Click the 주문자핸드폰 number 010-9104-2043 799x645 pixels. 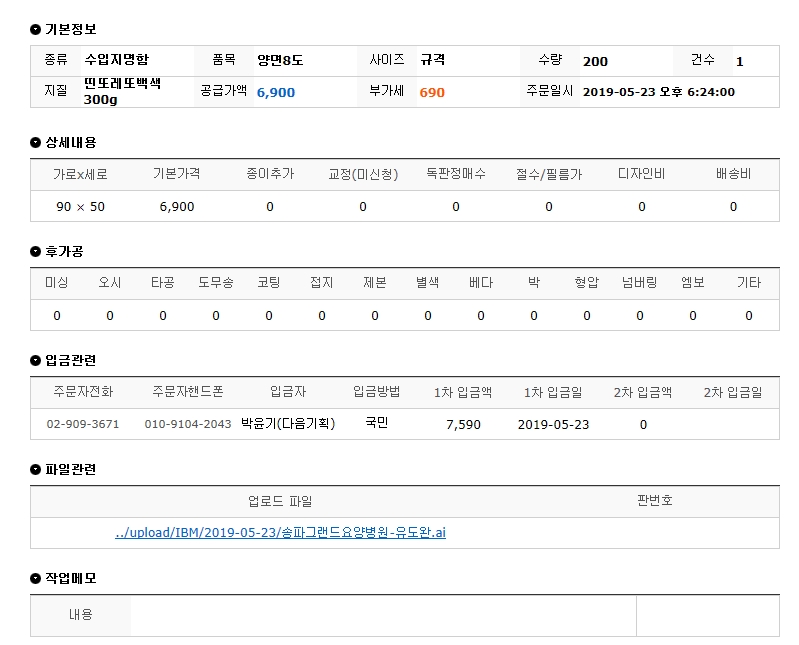click(188, 424)
